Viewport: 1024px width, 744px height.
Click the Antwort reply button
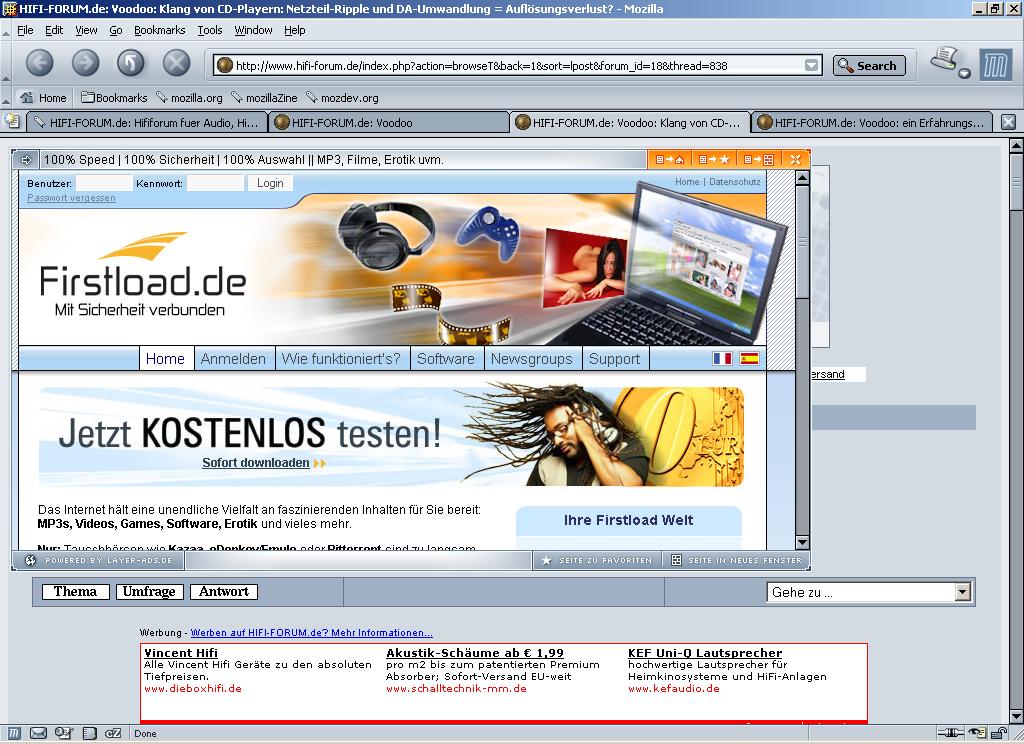224,592
